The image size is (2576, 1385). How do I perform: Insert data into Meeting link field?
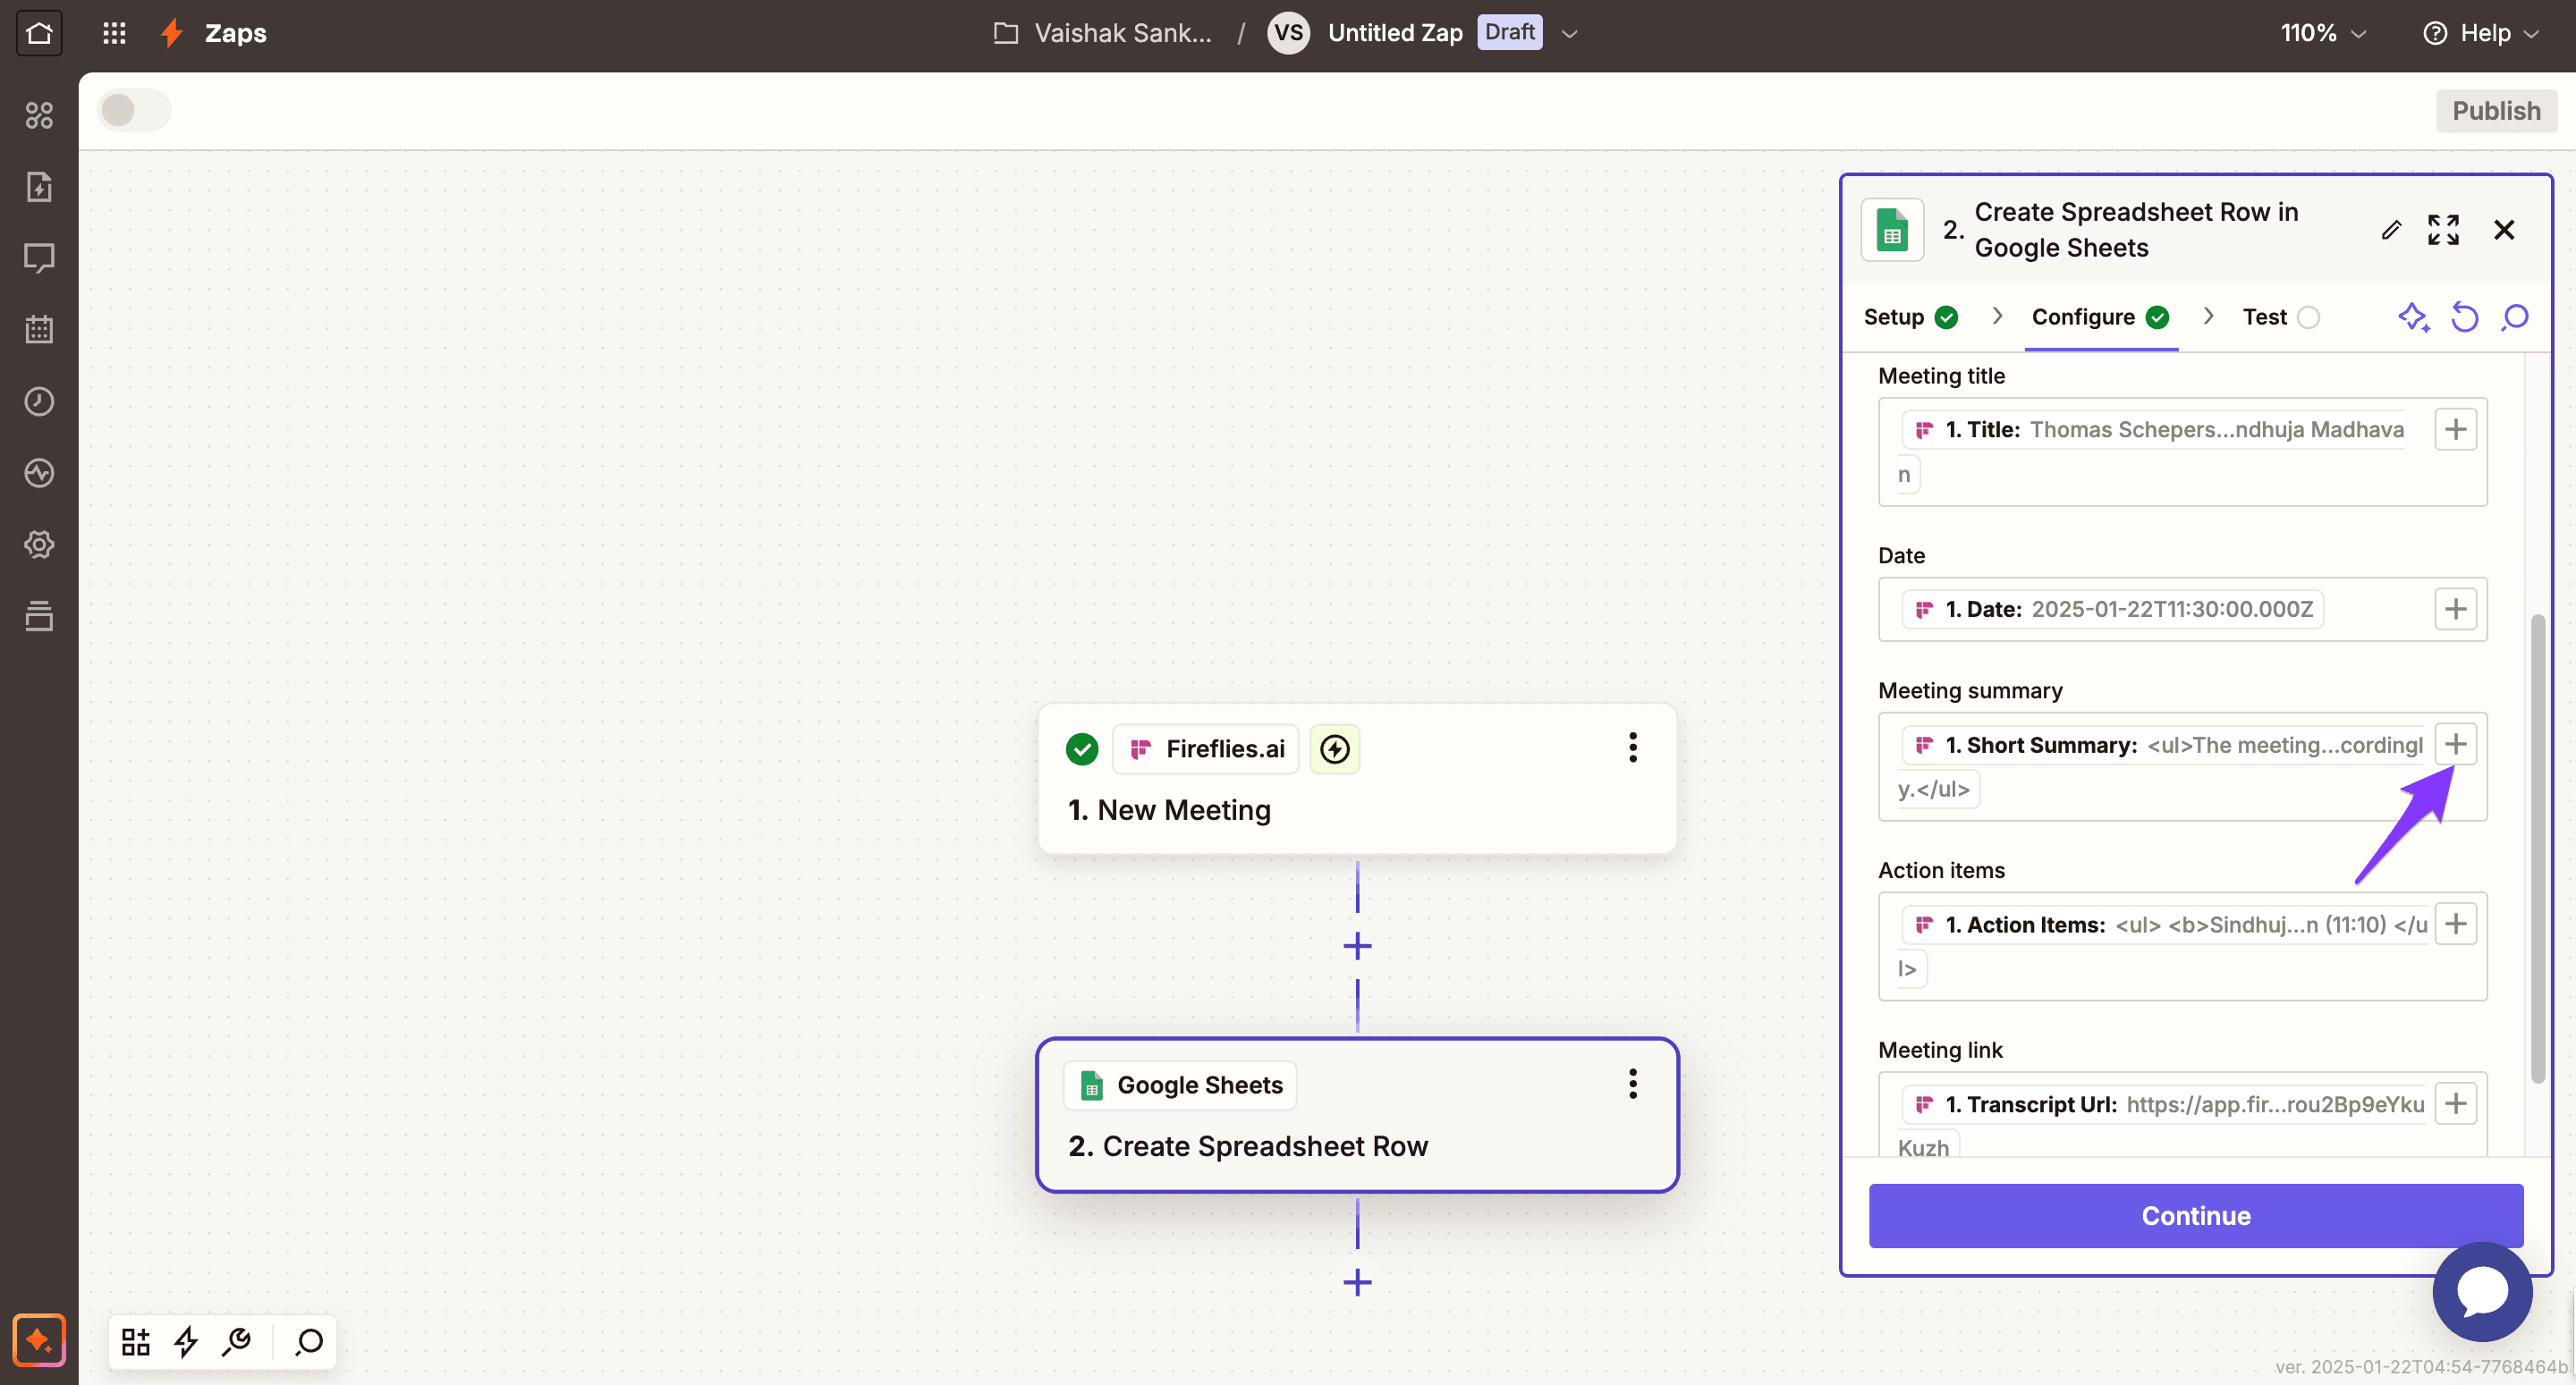pyautogui.click(x=2455, y=1104)
